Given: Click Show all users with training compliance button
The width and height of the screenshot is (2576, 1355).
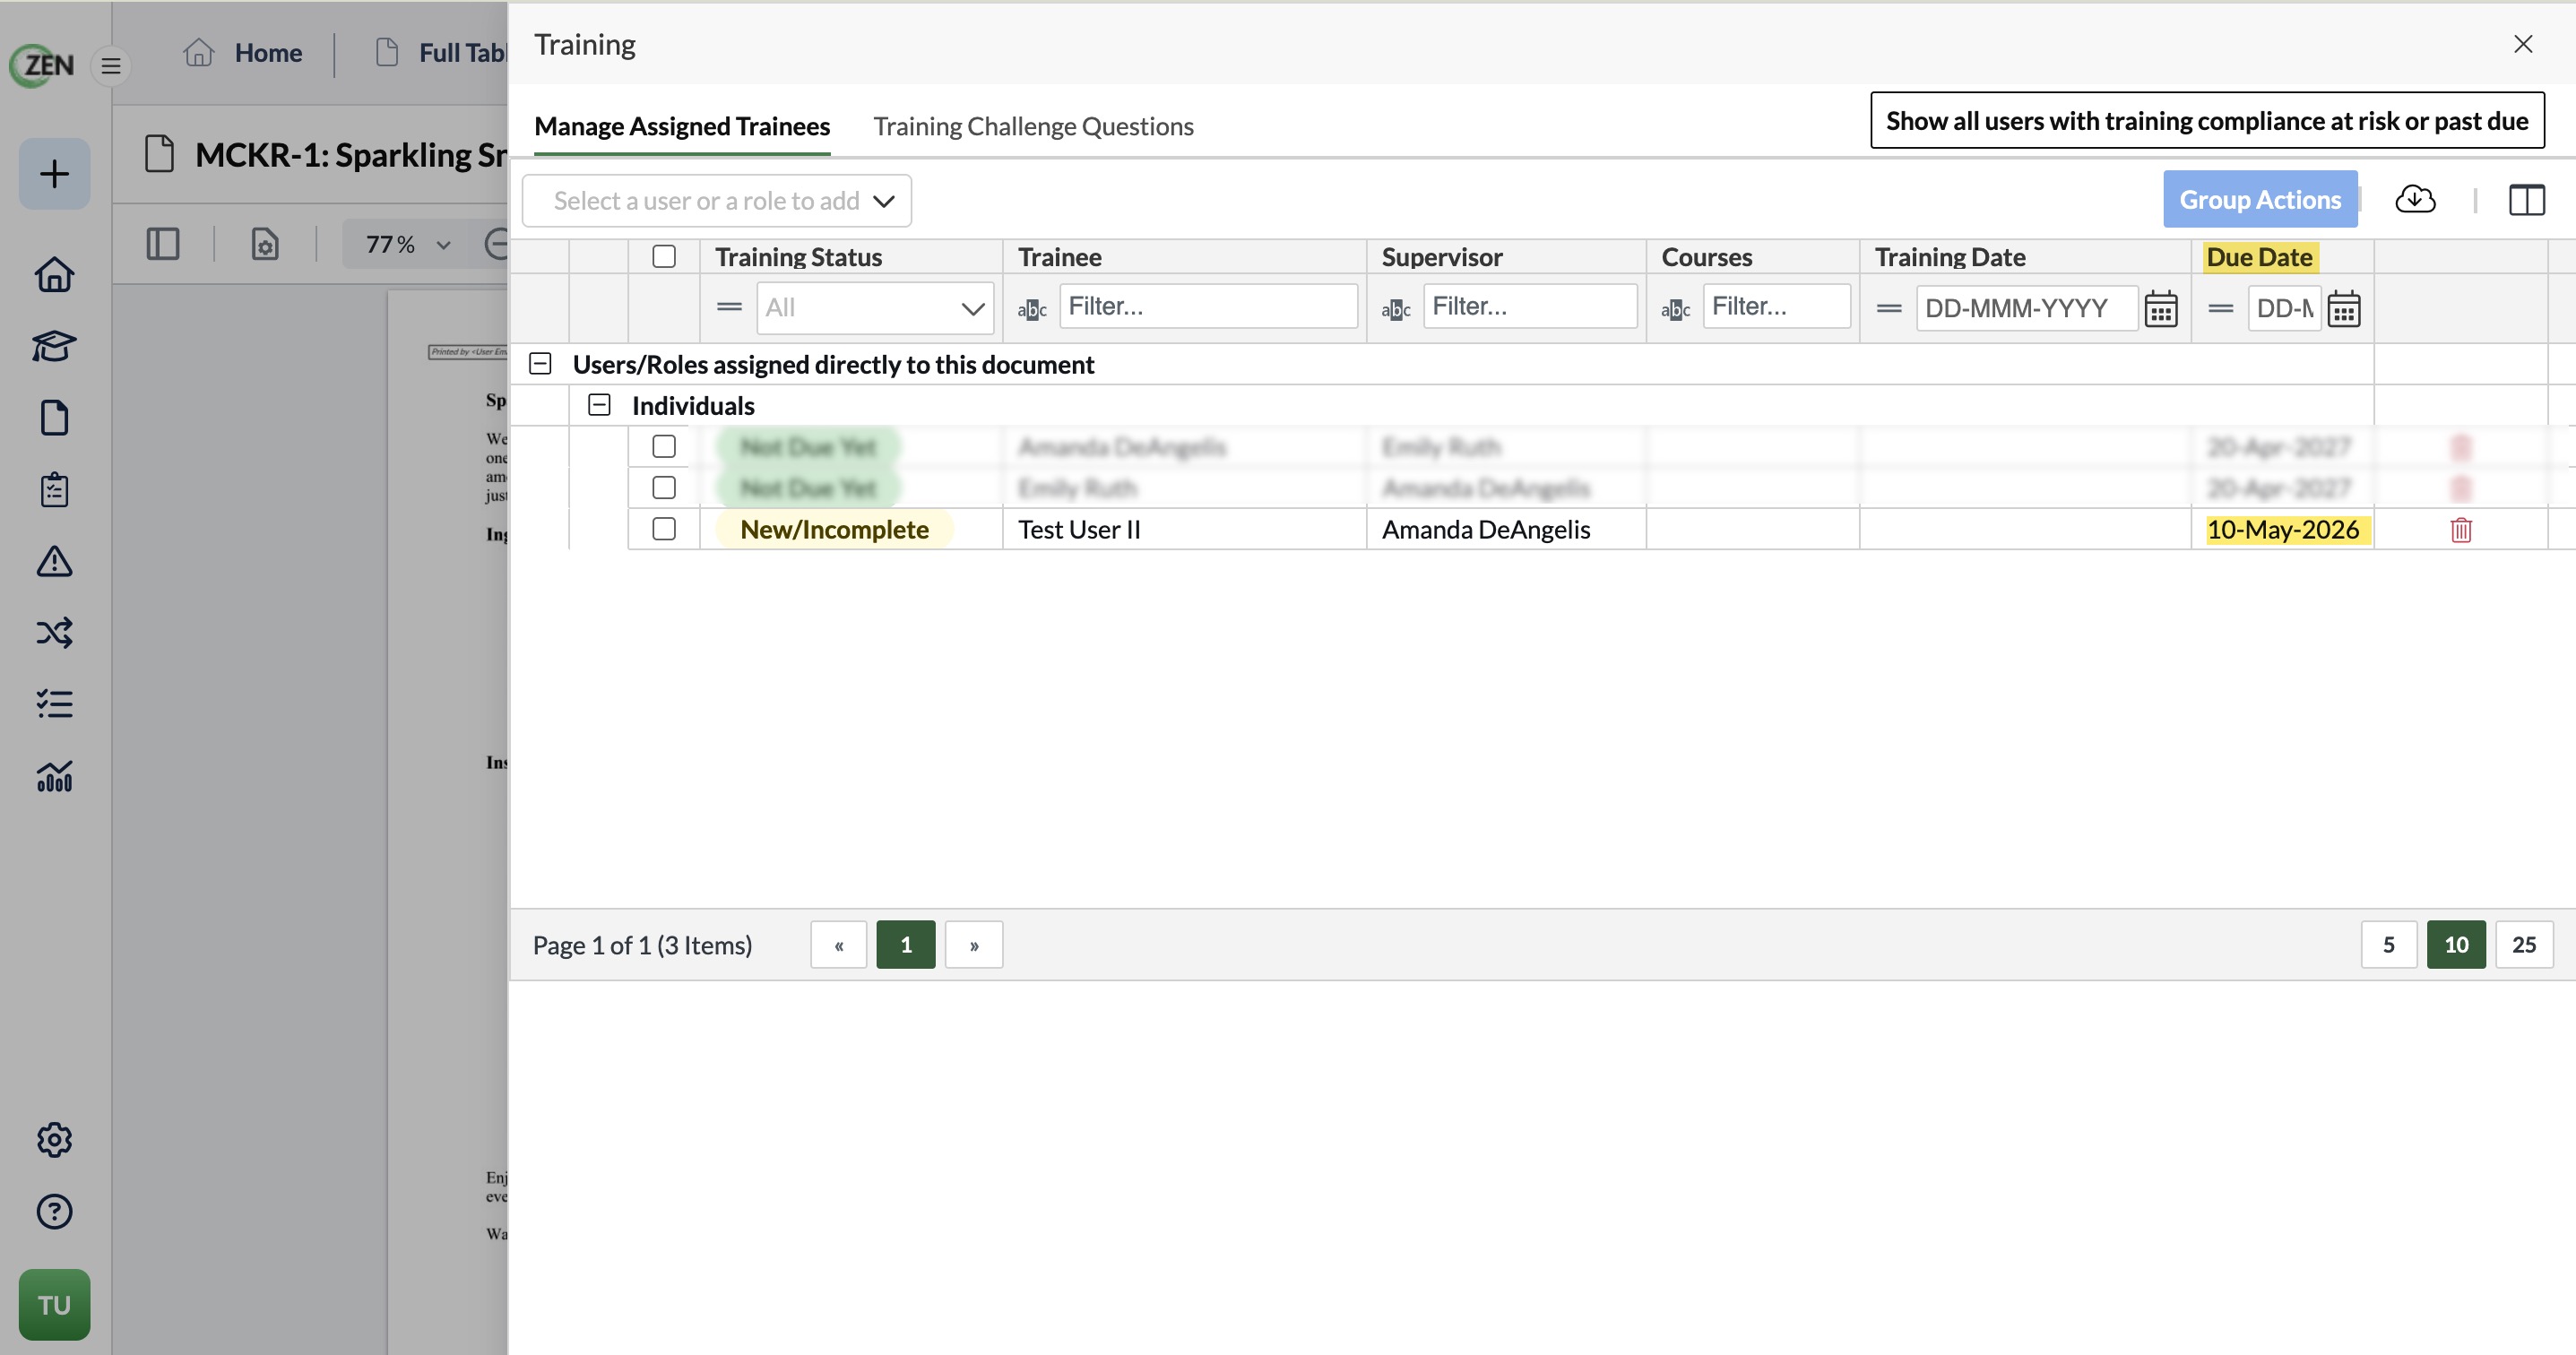Looking at the screenshot, I should click(2207, 121).
